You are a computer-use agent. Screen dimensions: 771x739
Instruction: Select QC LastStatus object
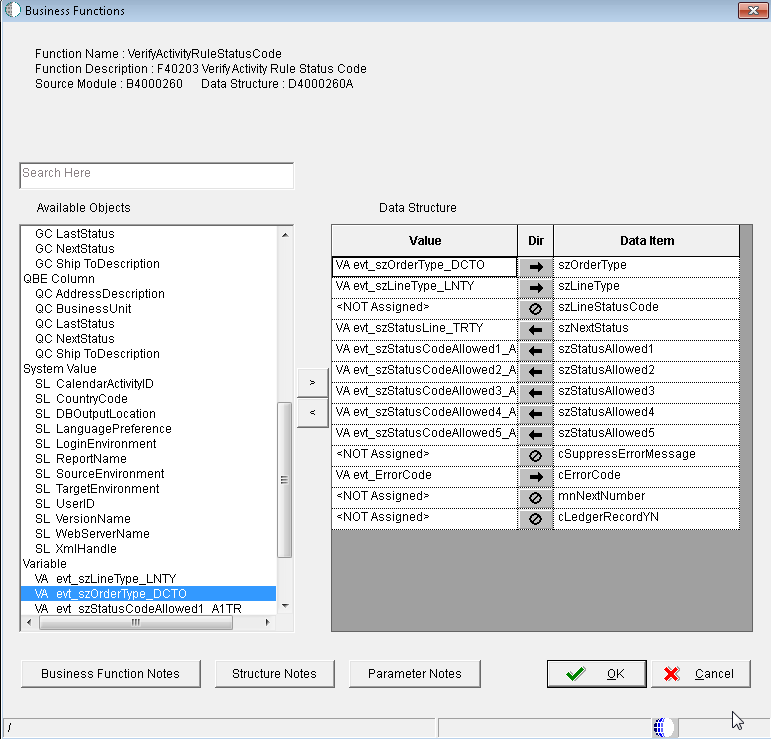click(x=75, y=324)
